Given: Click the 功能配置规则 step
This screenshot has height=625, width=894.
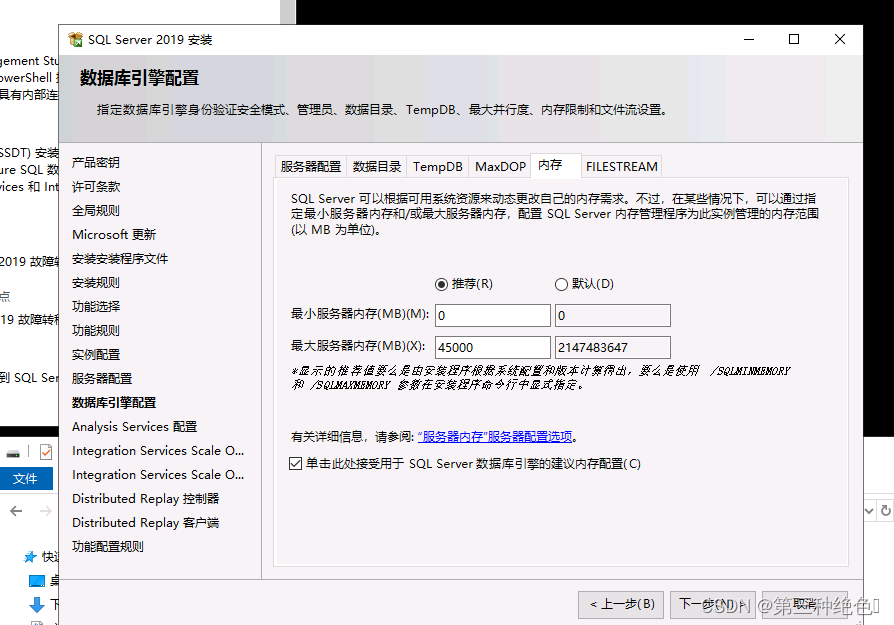Looking at the screenshot, I should tap(108, 546).
